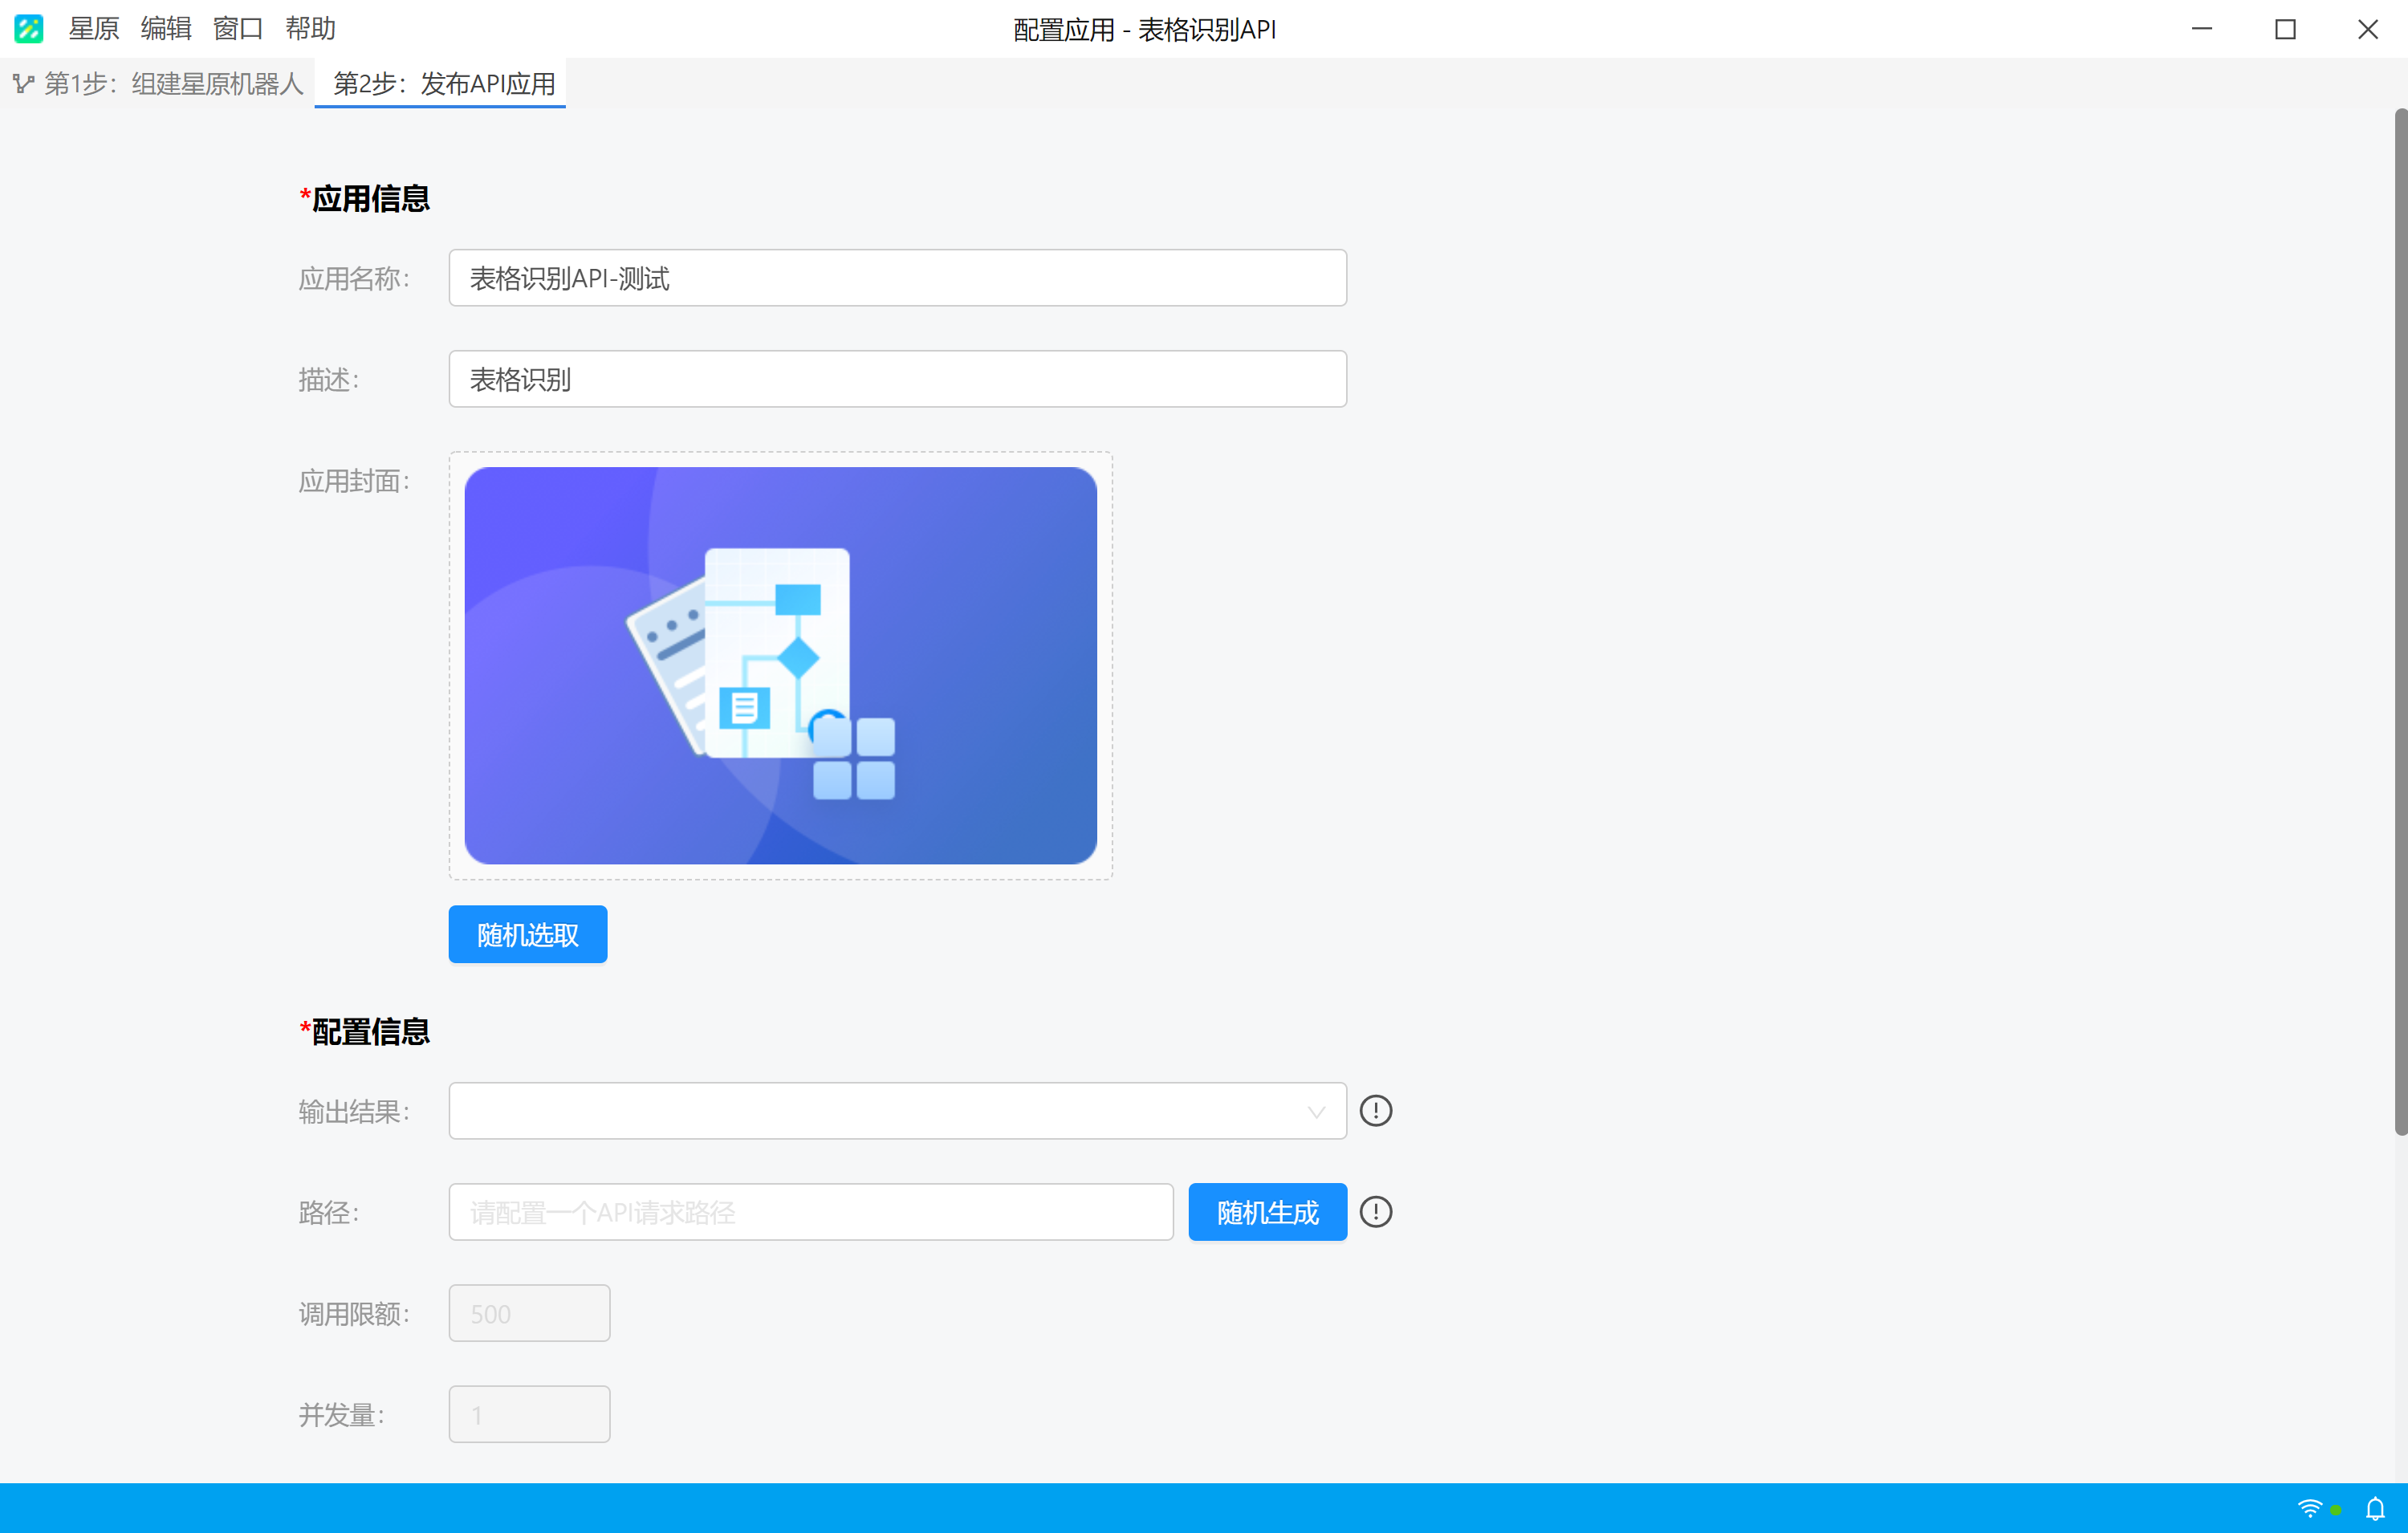Click the 路径 API request path field
The image size is (2408, 1533).
811,1213
